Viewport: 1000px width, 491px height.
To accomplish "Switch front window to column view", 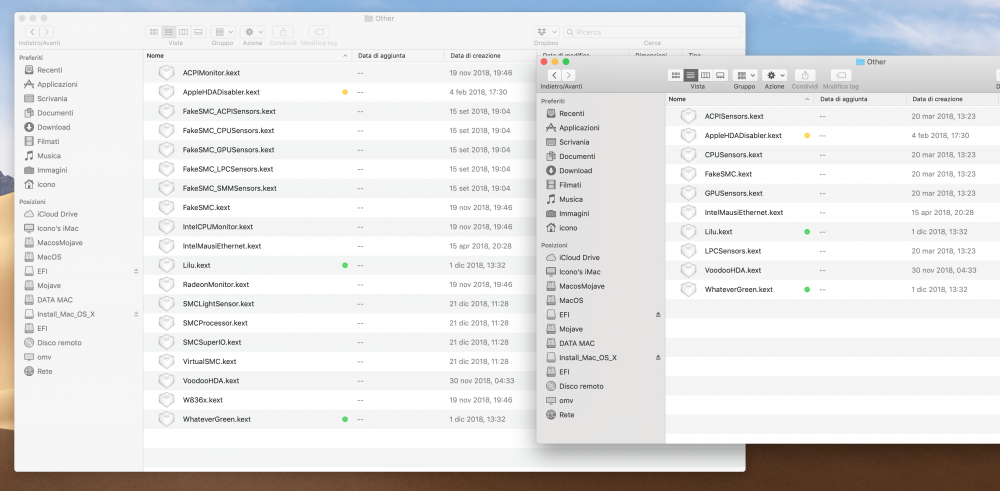I will pyautogui.click(x=705, y=75).
